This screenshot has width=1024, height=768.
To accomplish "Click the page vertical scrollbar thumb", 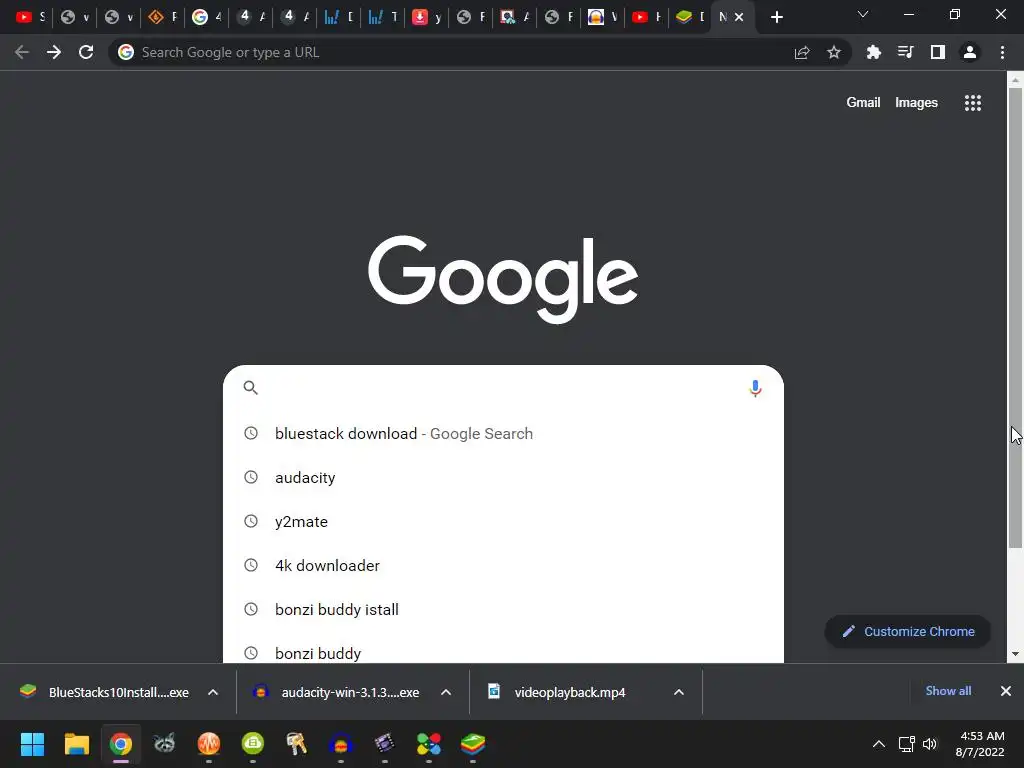I will (x=1015, y=318).
